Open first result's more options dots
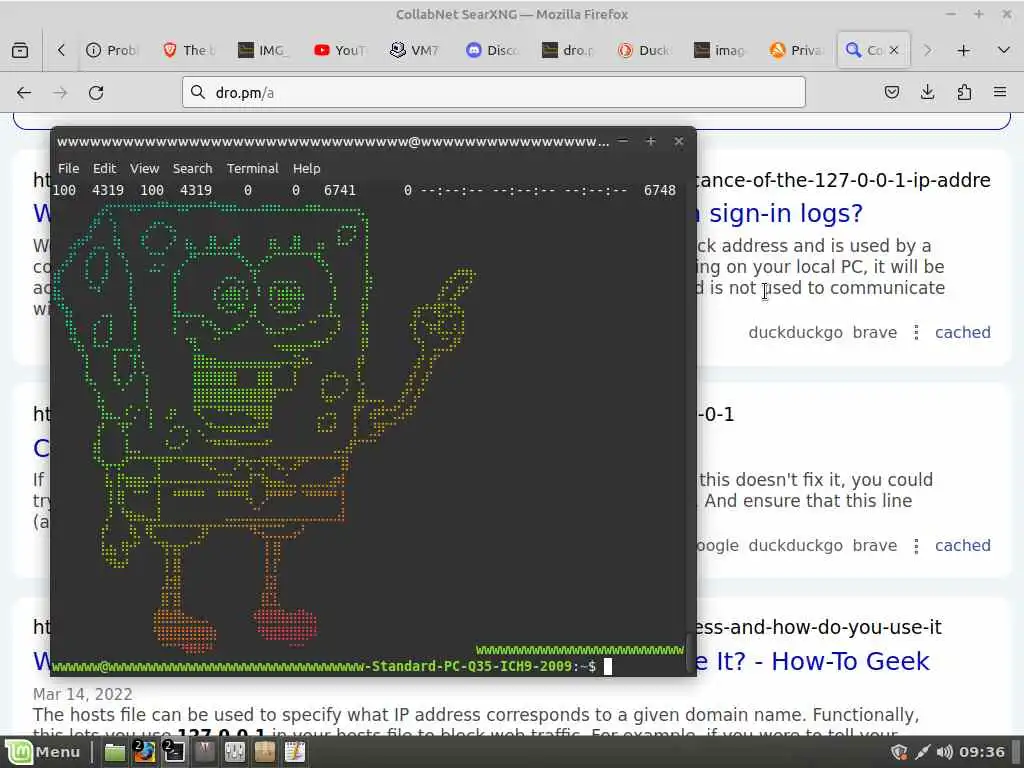Image resolution: width=1024 pixels, height=768 pixels. [x=916, y=332]
